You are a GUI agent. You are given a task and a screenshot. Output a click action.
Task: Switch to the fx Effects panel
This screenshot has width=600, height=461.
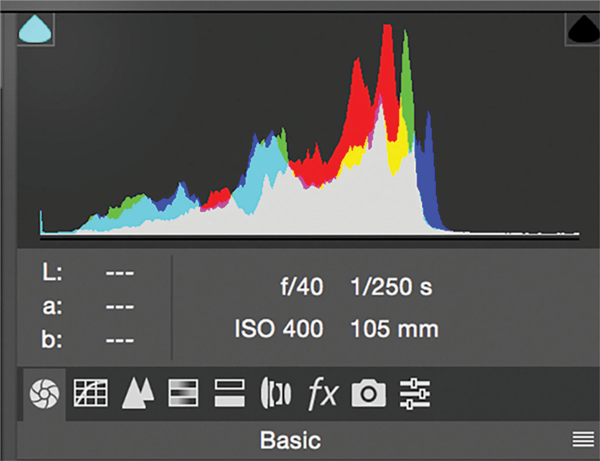pyautogui.click(x=321, y=394)
